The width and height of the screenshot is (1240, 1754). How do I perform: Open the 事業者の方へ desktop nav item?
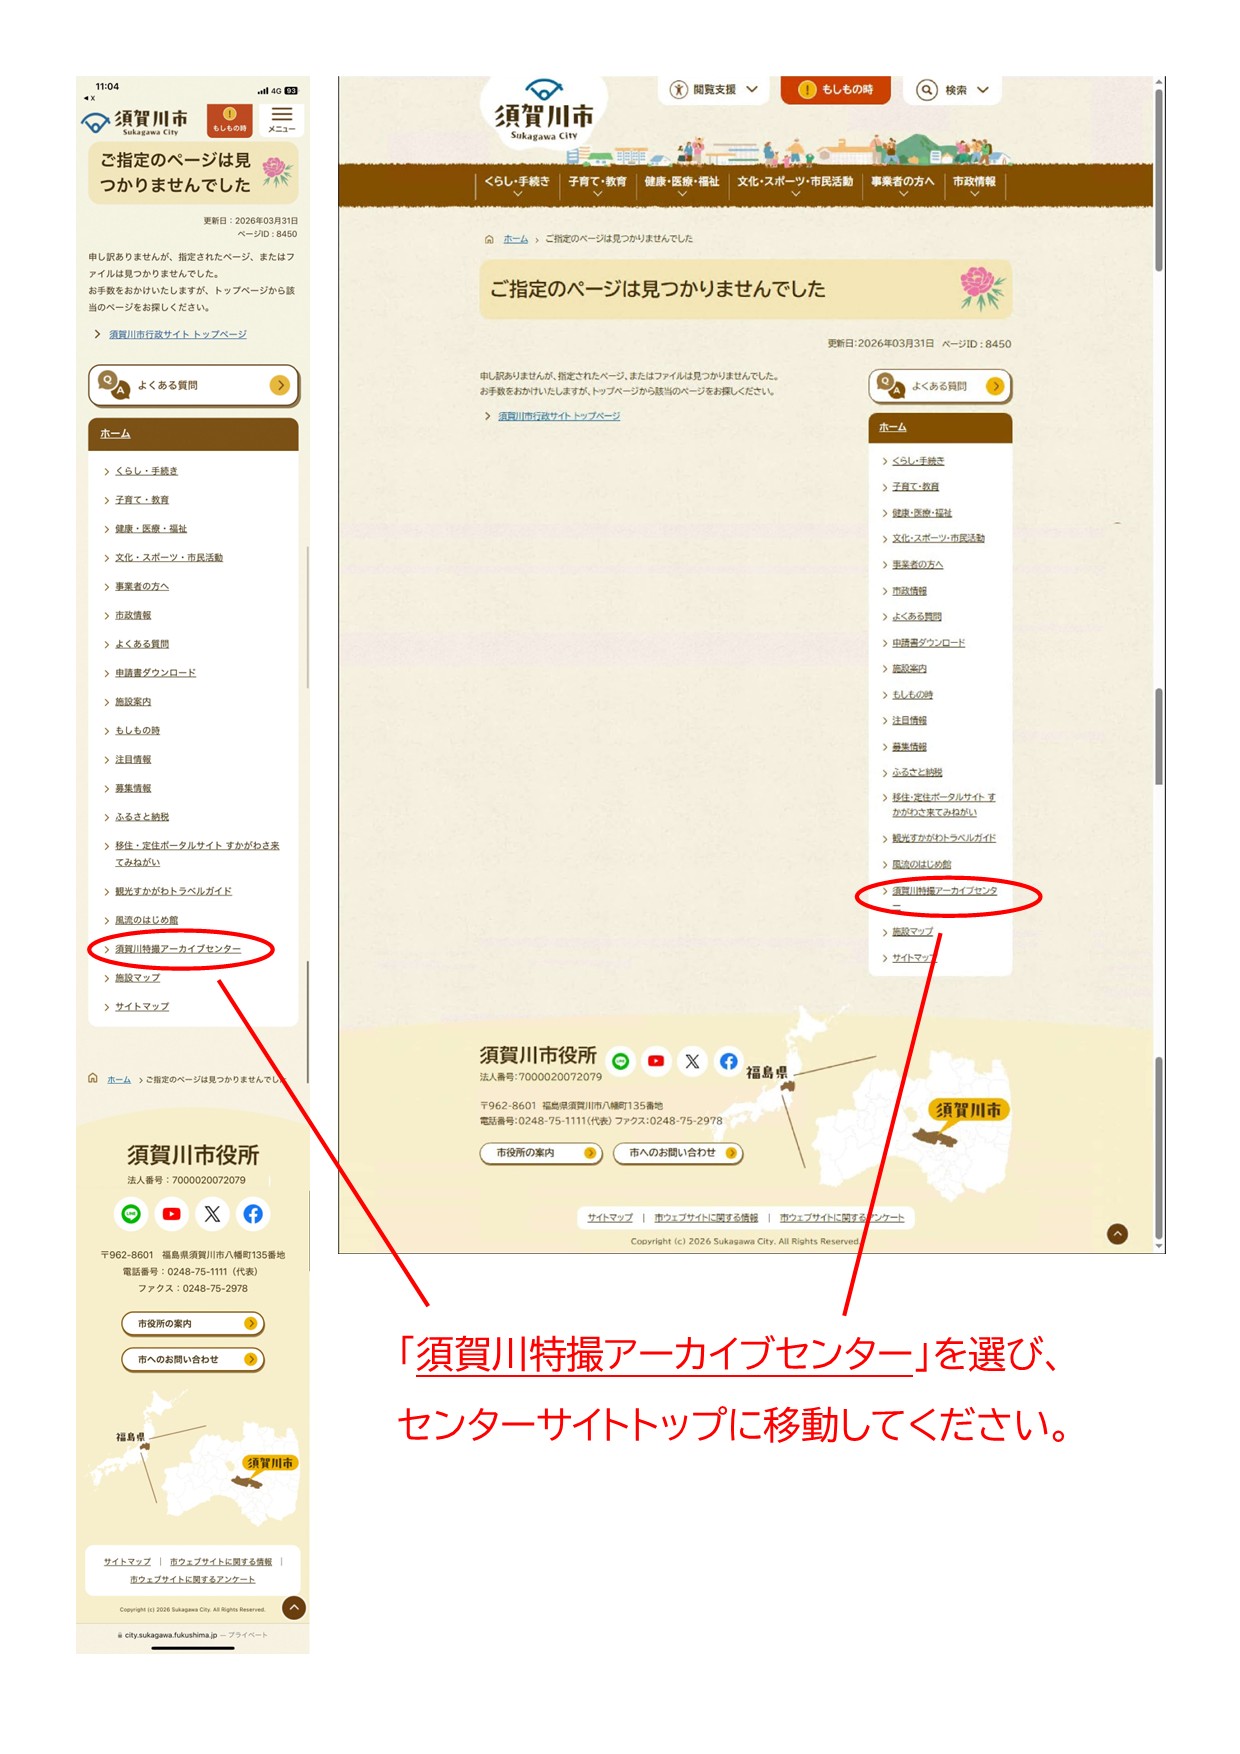point(902,182)
